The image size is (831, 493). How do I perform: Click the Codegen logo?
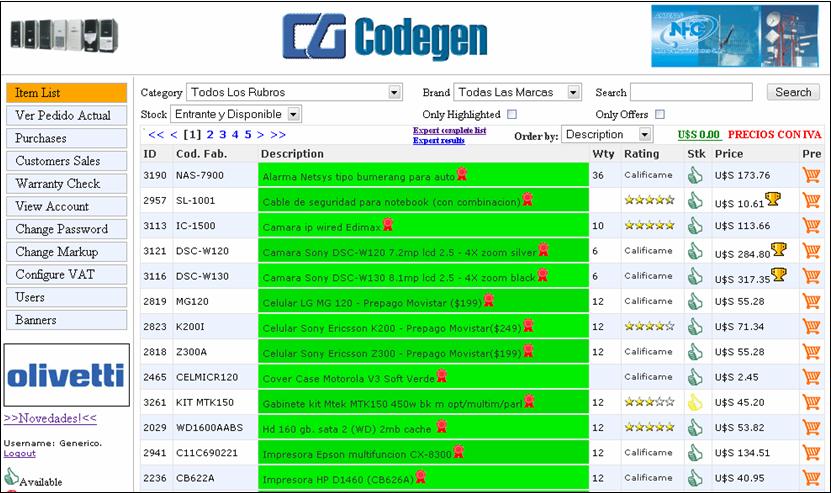pyautogui.click(x=385, y=37)
